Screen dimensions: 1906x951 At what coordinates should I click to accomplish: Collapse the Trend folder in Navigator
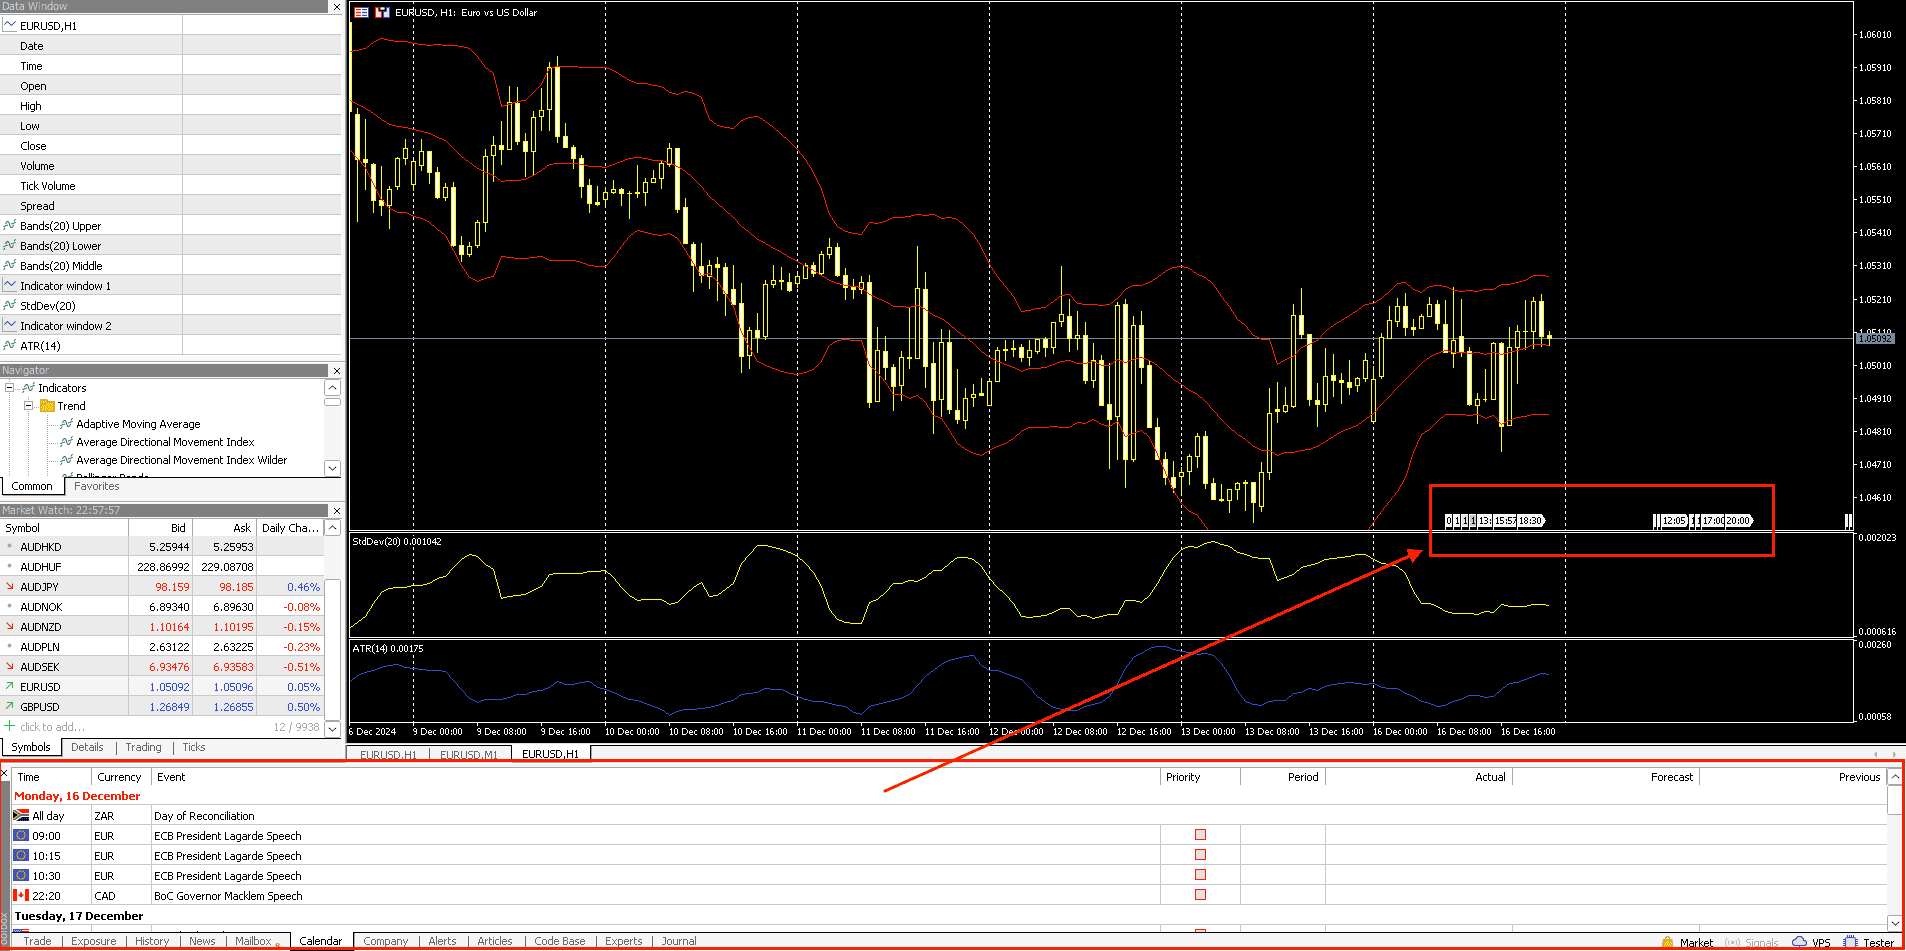[x=29, y=405]
